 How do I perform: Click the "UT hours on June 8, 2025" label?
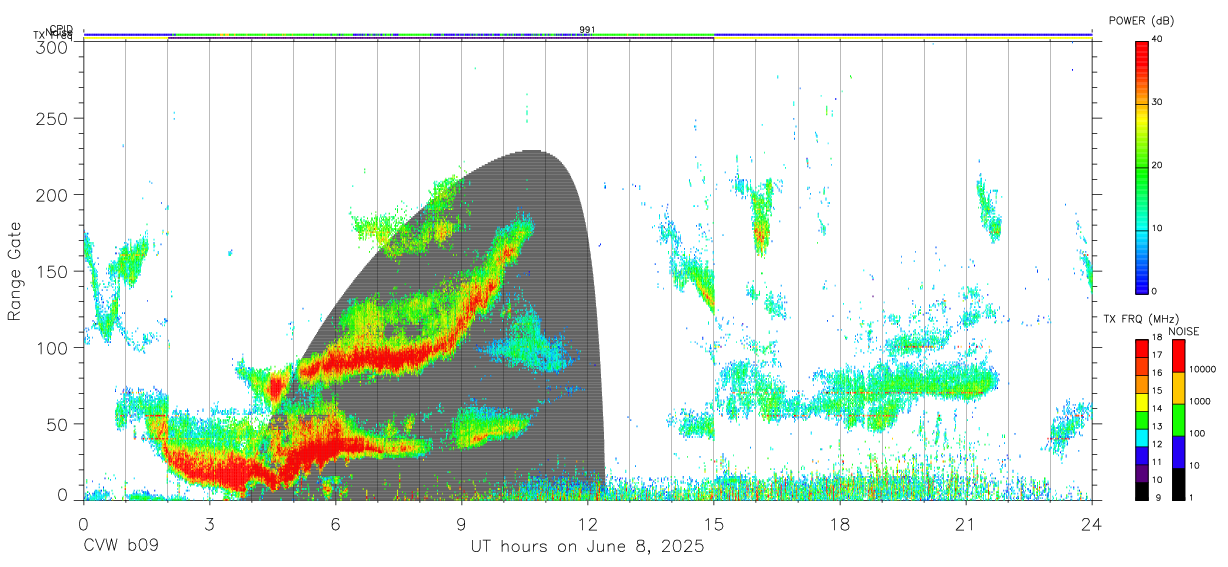click(587, 547)
